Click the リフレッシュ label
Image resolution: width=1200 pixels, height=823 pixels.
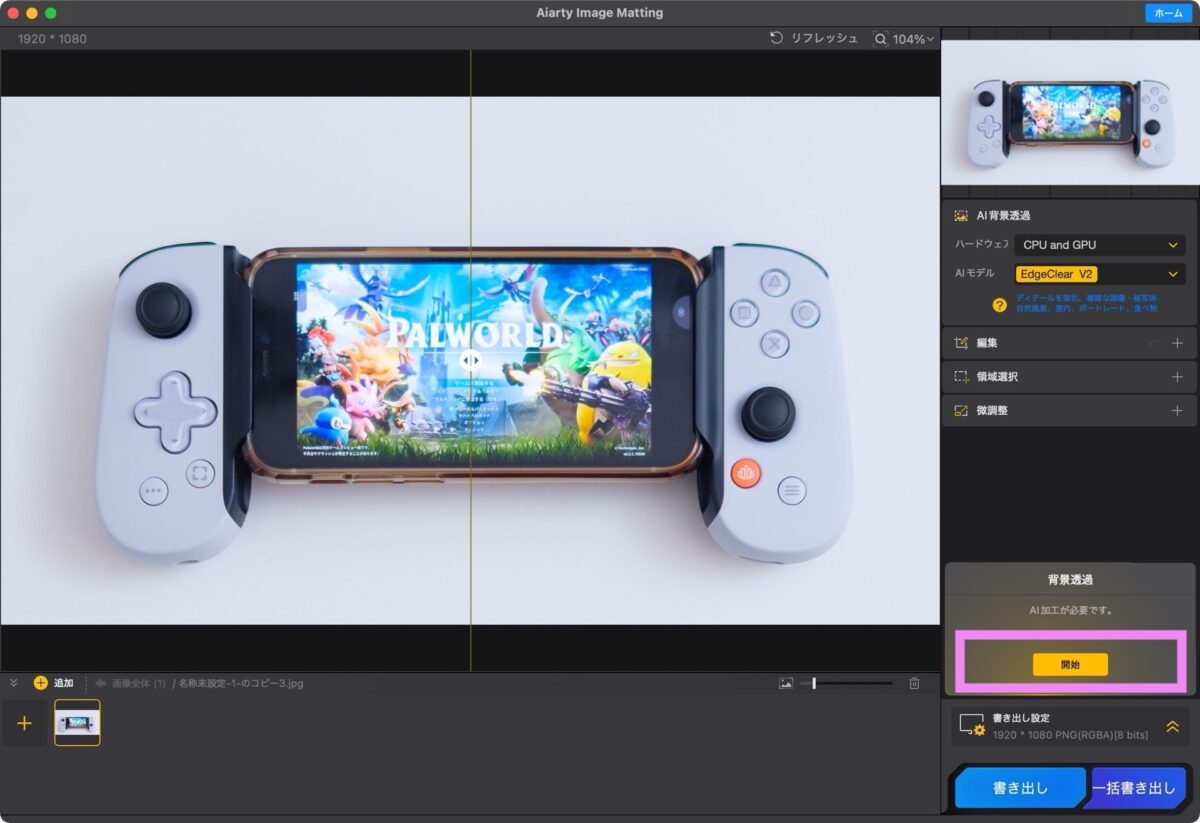click(824, 38)
